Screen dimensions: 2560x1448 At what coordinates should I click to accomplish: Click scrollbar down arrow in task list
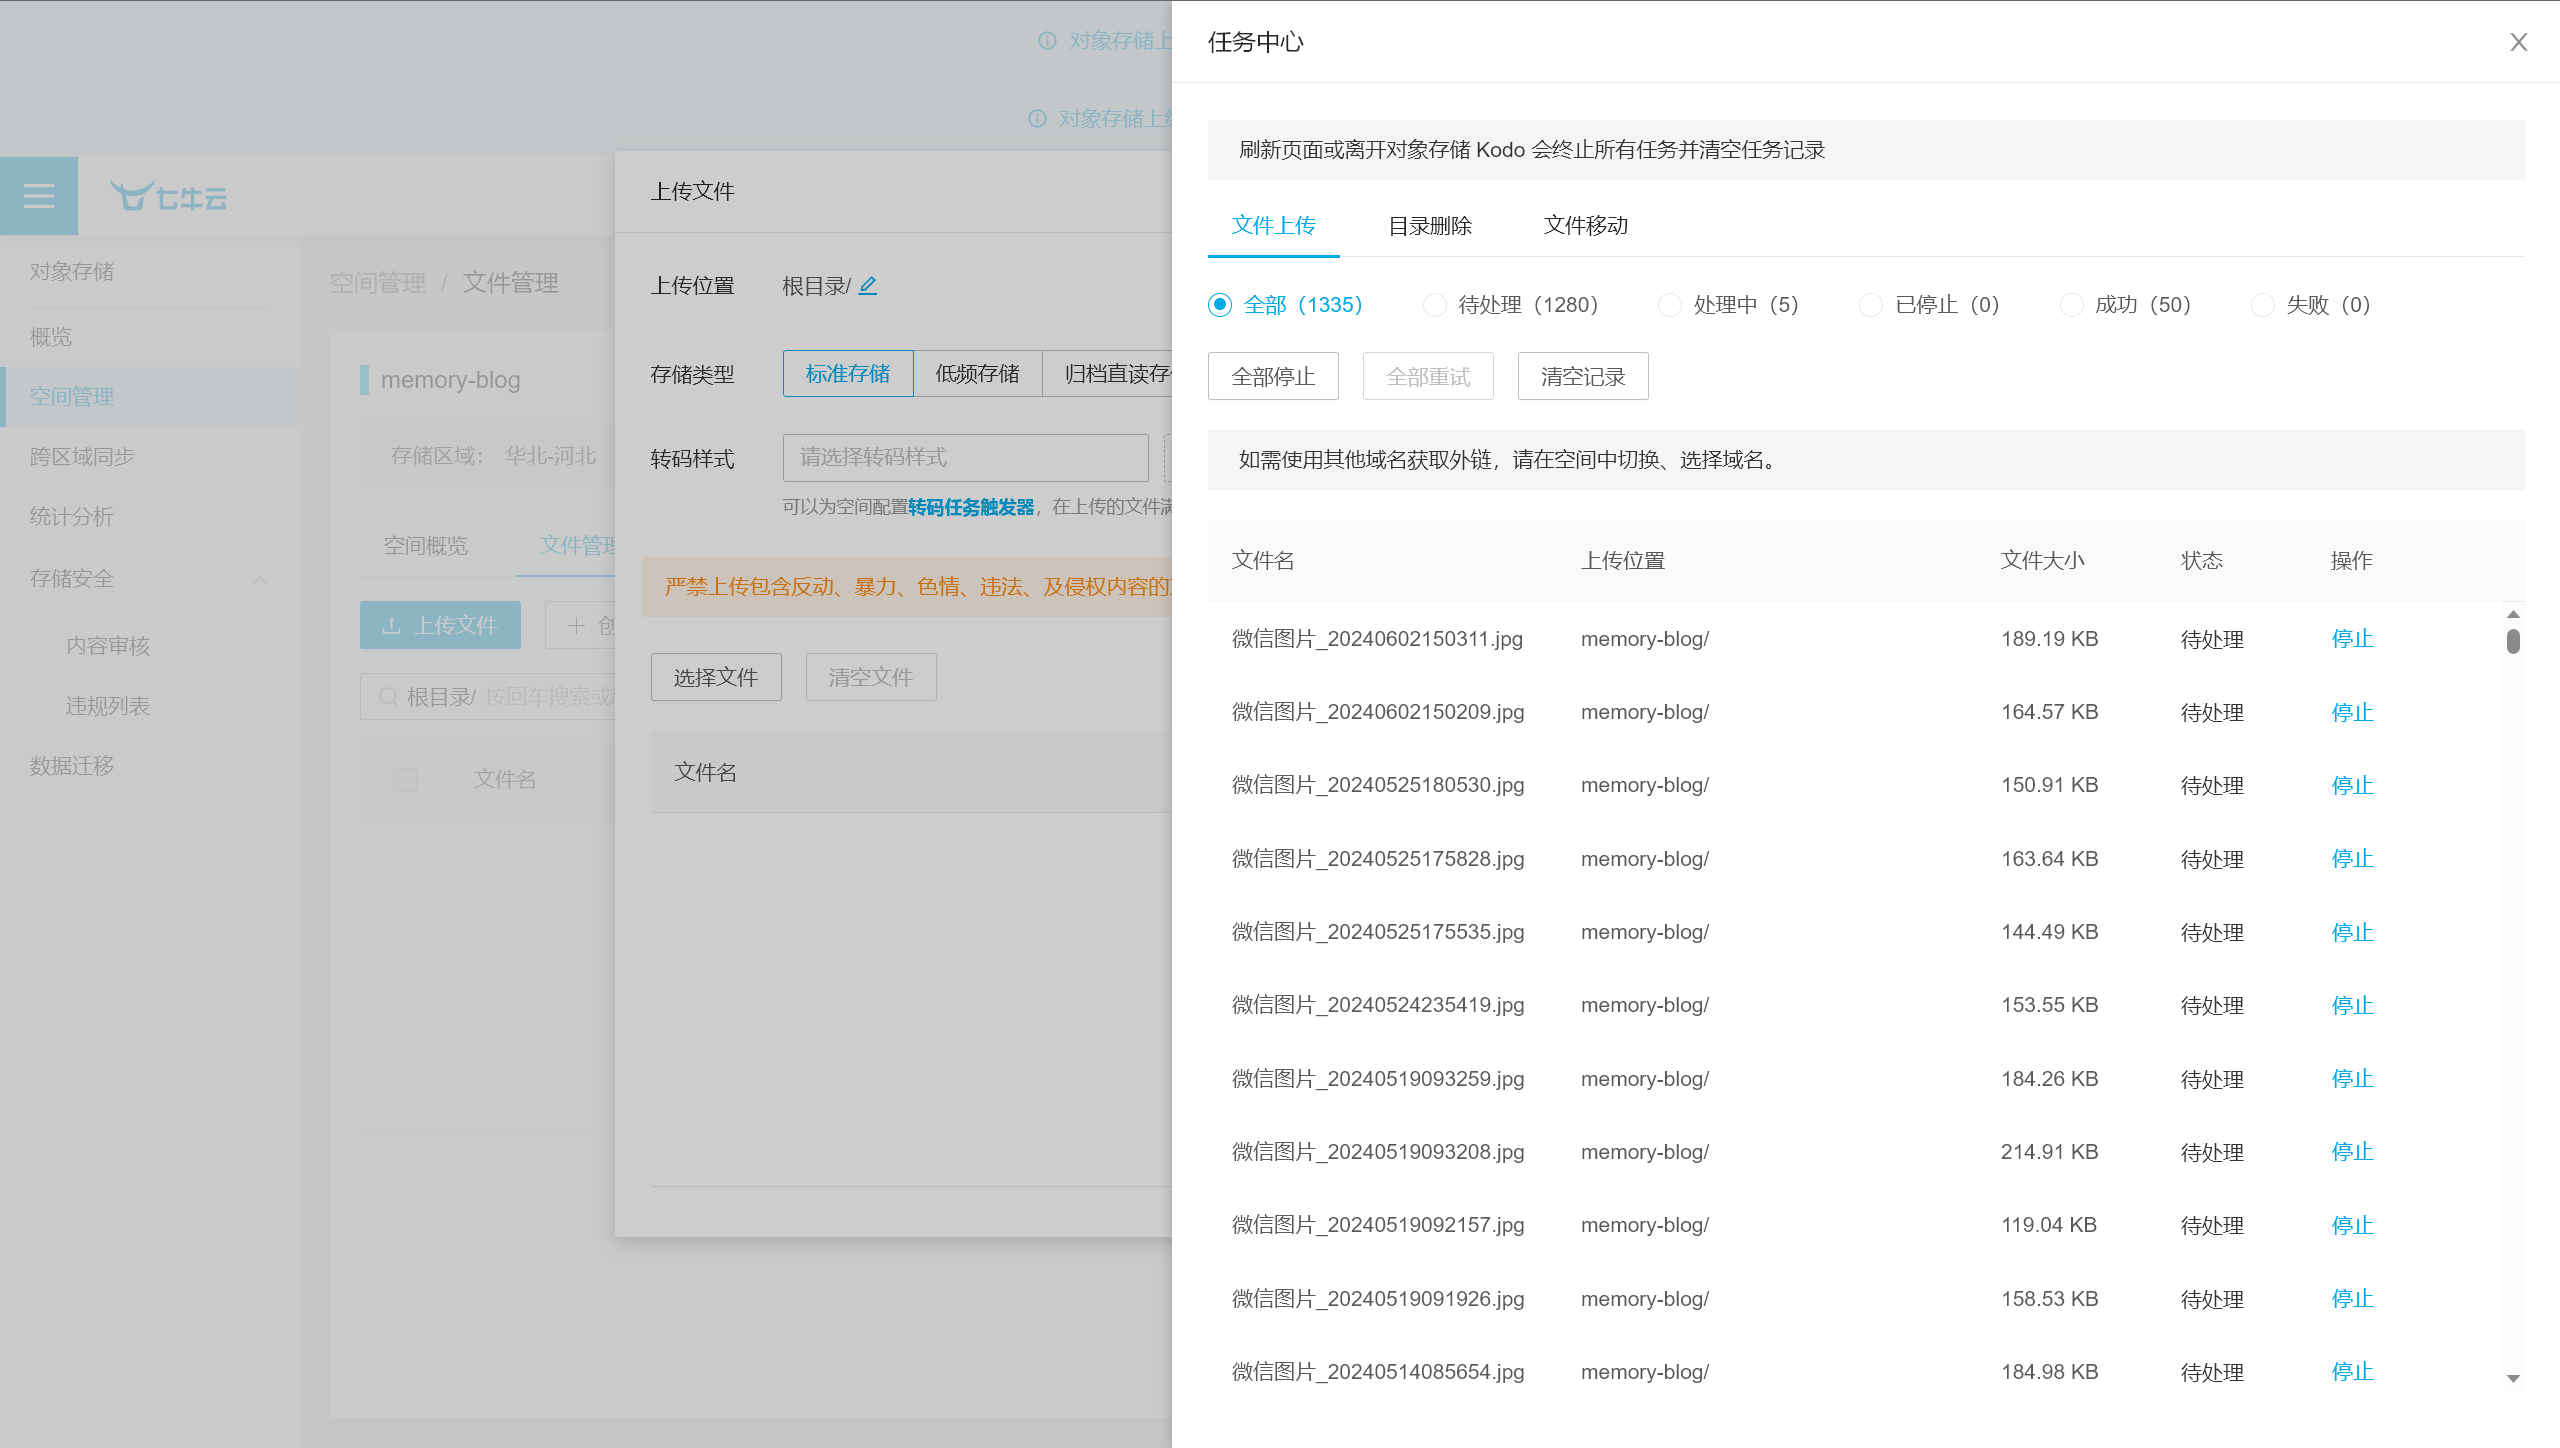pos(2513,1379)
